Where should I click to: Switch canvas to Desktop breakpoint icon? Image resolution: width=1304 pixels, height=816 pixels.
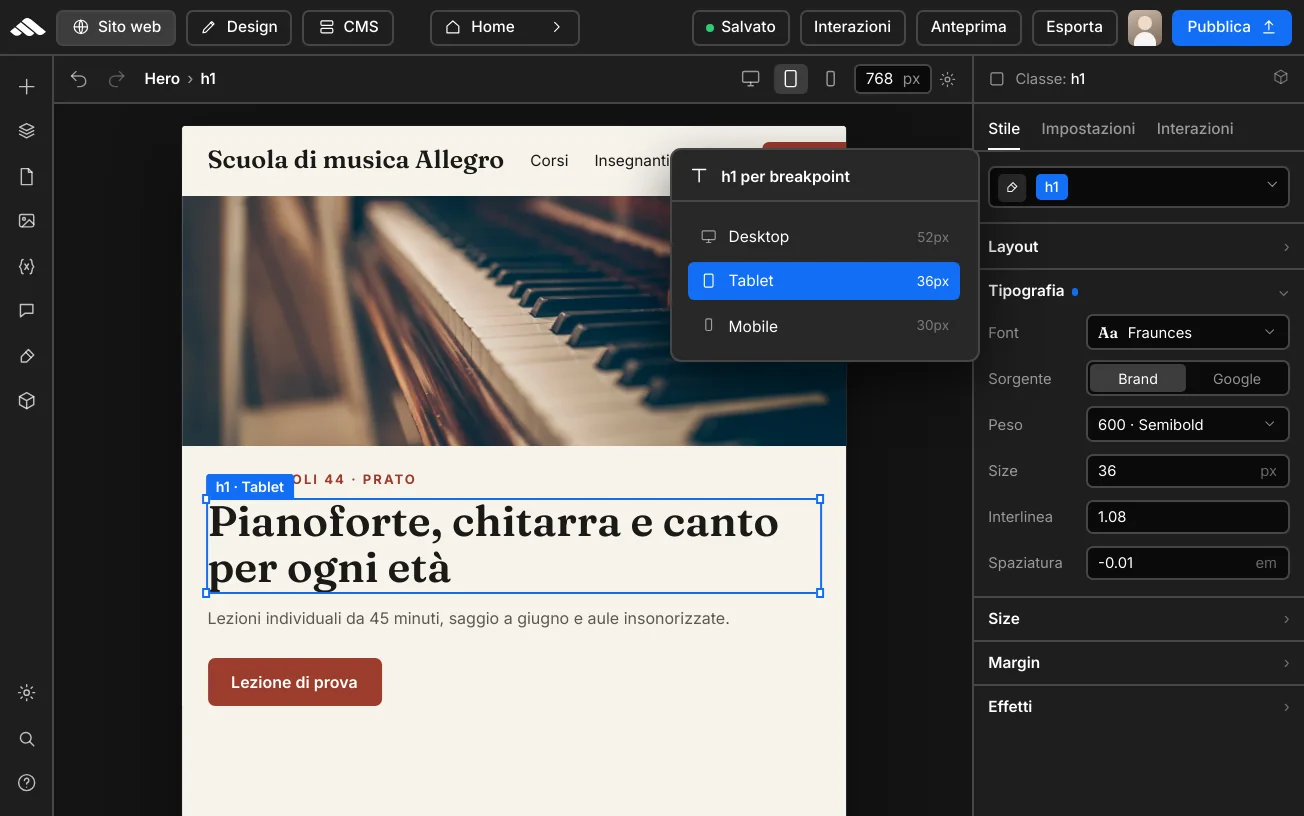click(x=751, y=79)
